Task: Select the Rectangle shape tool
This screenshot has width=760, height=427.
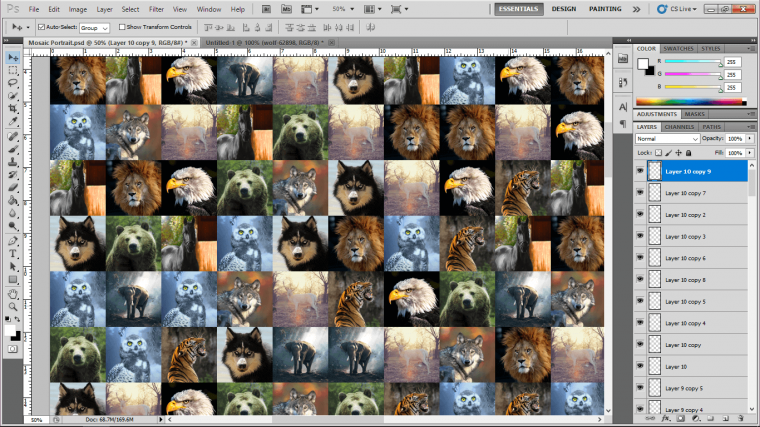Action: (x=13, y=279)
